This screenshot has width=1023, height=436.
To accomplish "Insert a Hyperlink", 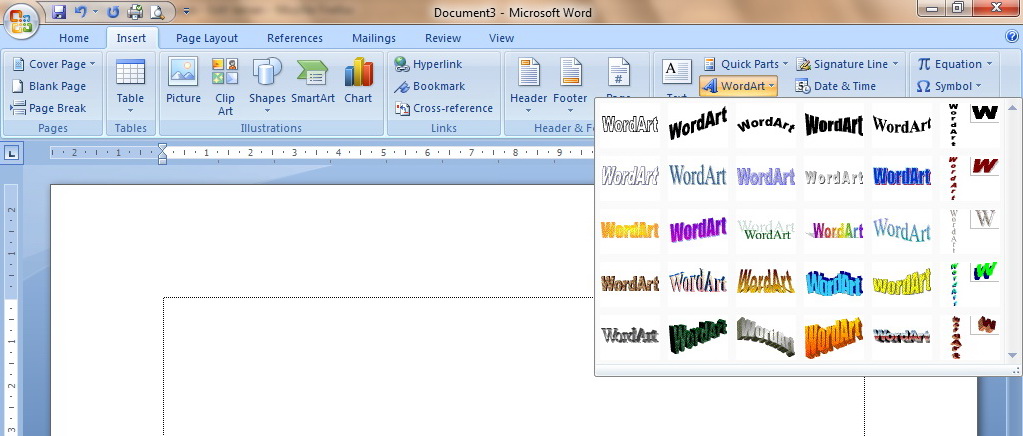I will (x=429, y=64).
